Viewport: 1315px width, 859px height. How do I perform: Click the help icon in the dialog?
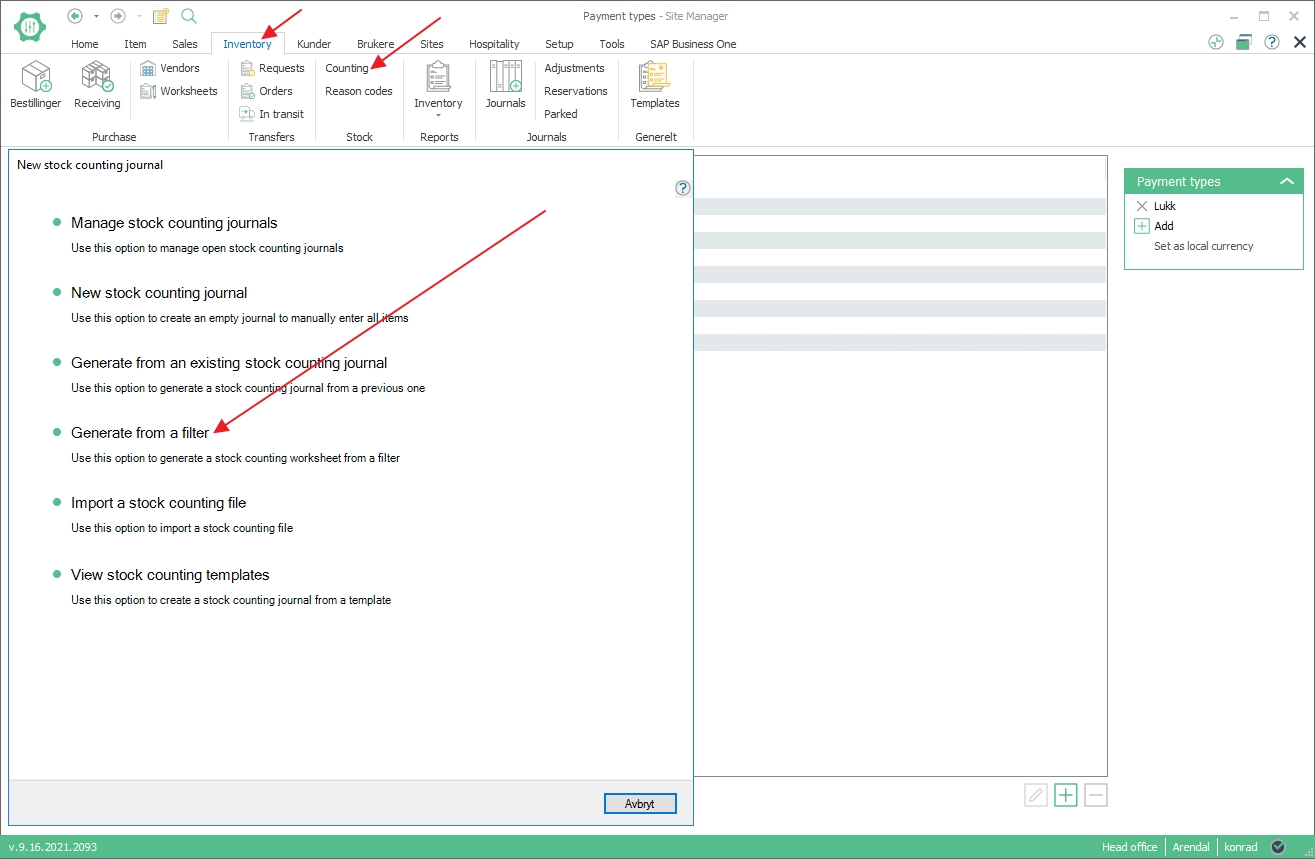tap(683, 188)
